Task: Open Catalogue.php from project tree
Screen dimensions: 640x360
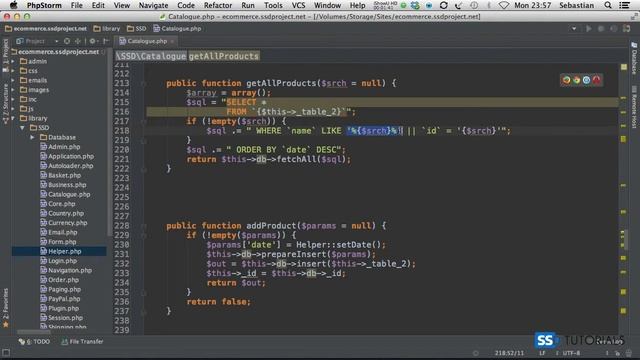Action: point(65,194)
